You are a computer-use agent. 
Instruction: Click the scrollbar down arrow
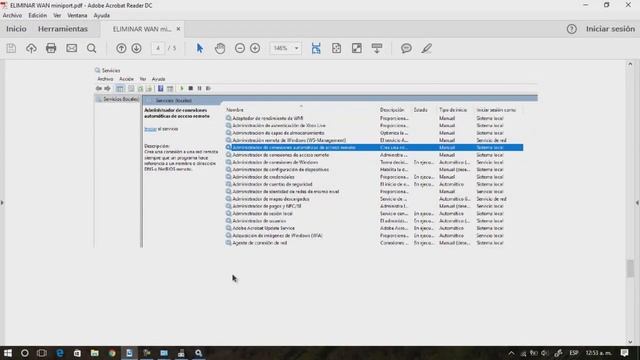click(x=630, y=342)
